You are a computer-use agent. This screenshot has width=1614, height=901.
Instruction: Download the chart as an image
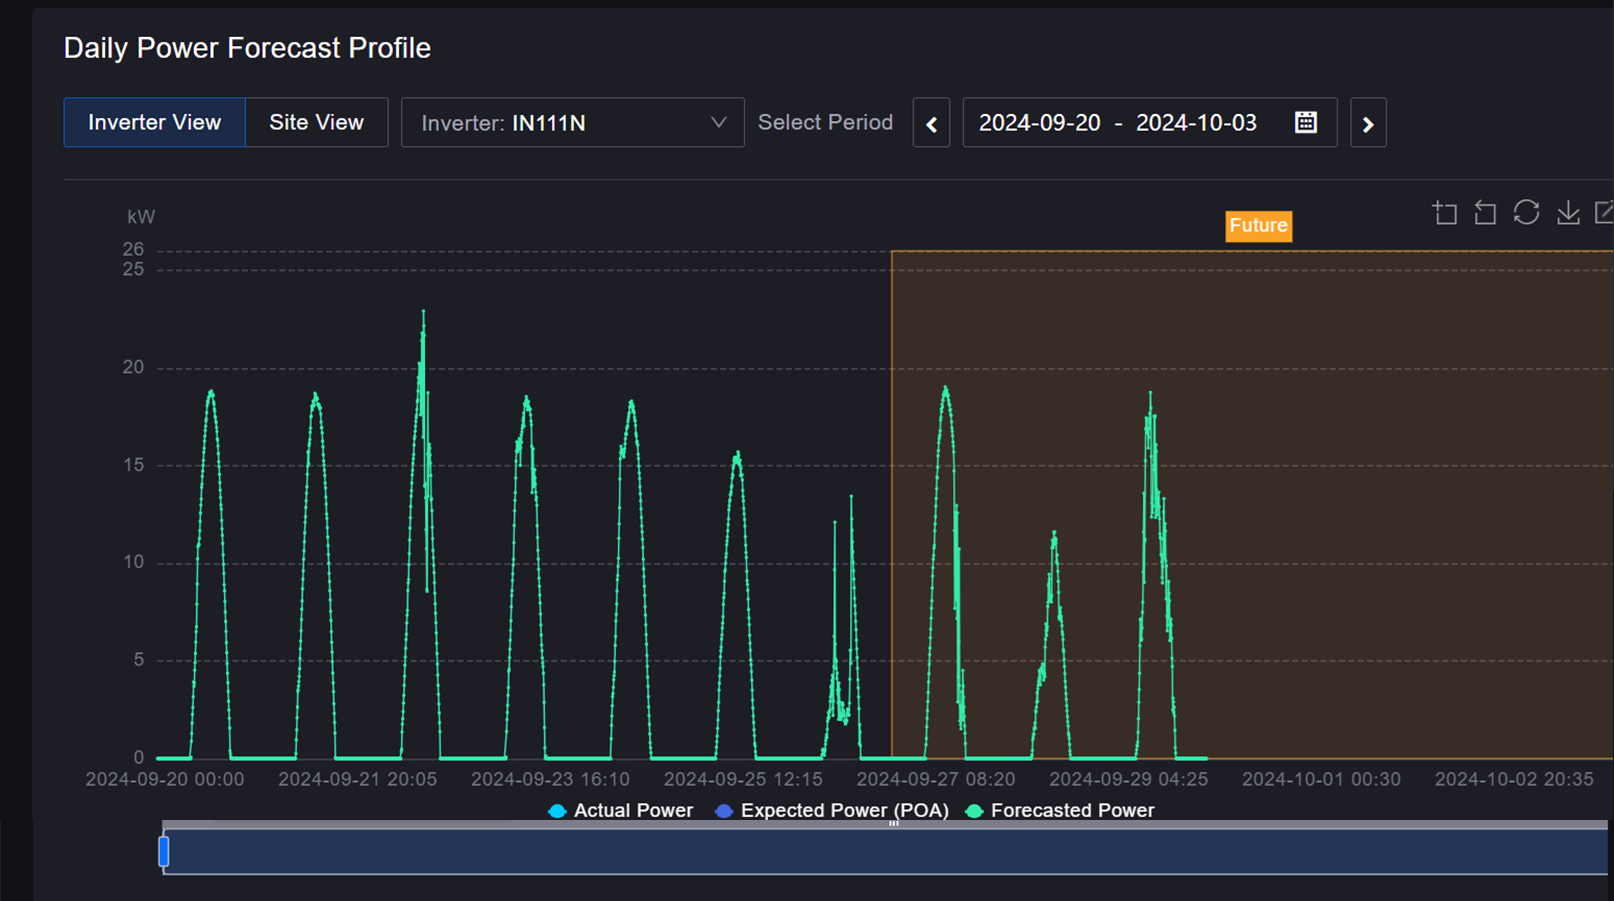[x=1568, y=212]
